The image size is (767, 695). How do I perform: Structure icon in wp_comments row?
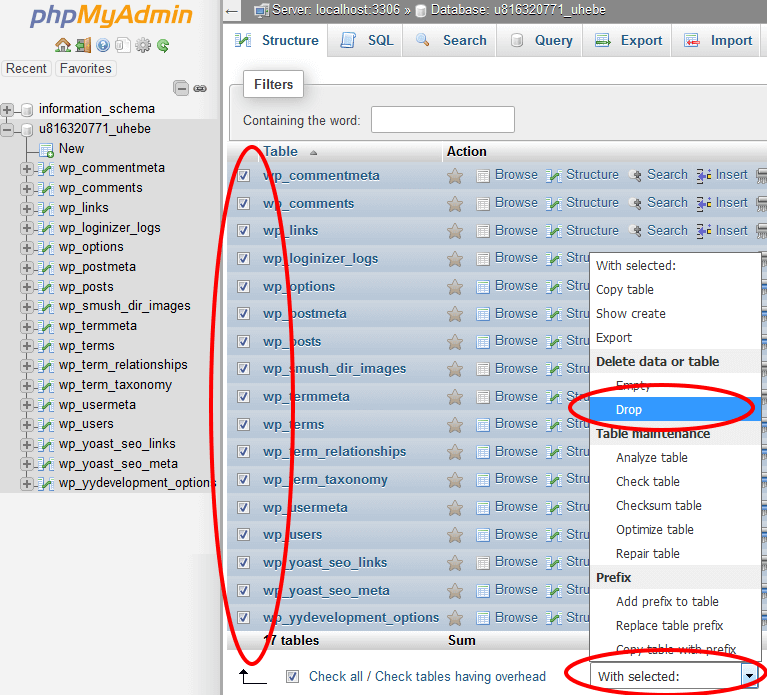point(554,203)
